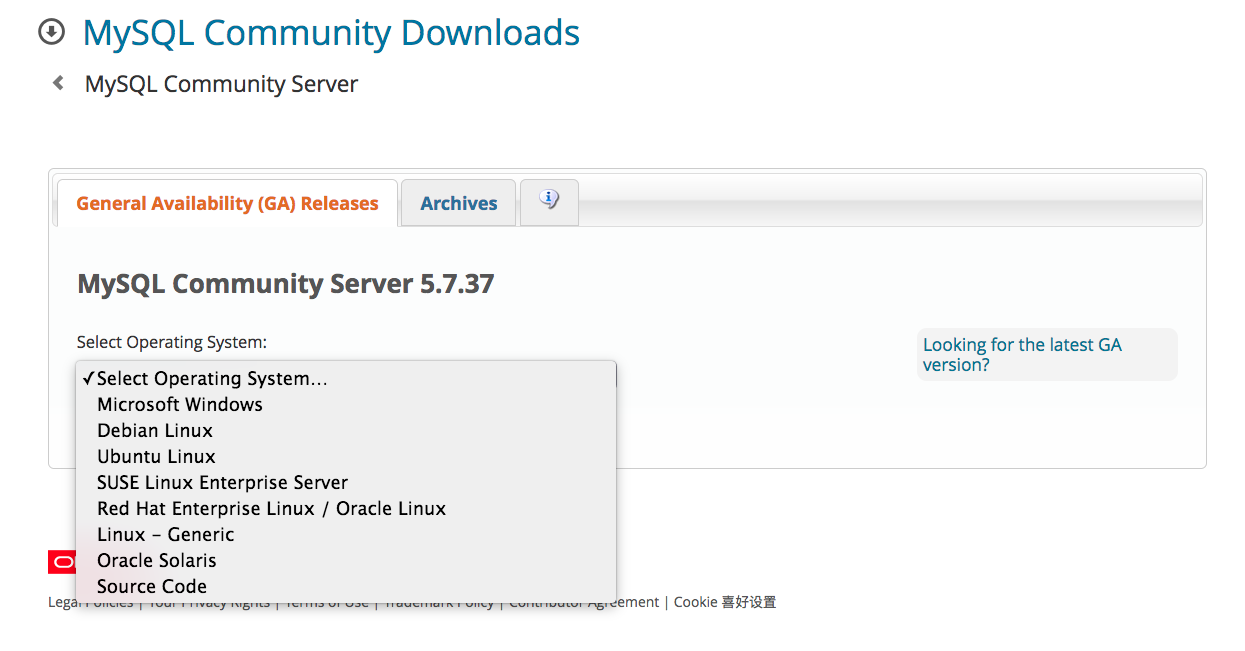Image resolution: width=1245 pixels, height=651 pixels.
Task: Open Looking for the latest GA version link
Action: [1022, 354]
